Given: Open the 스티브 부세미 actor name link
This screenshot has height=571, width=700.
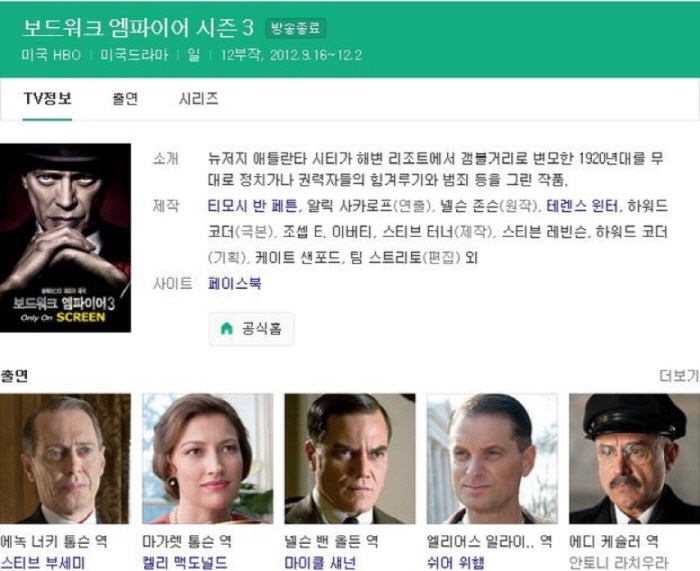Looking at the screenshot, I should coord(42,563).
